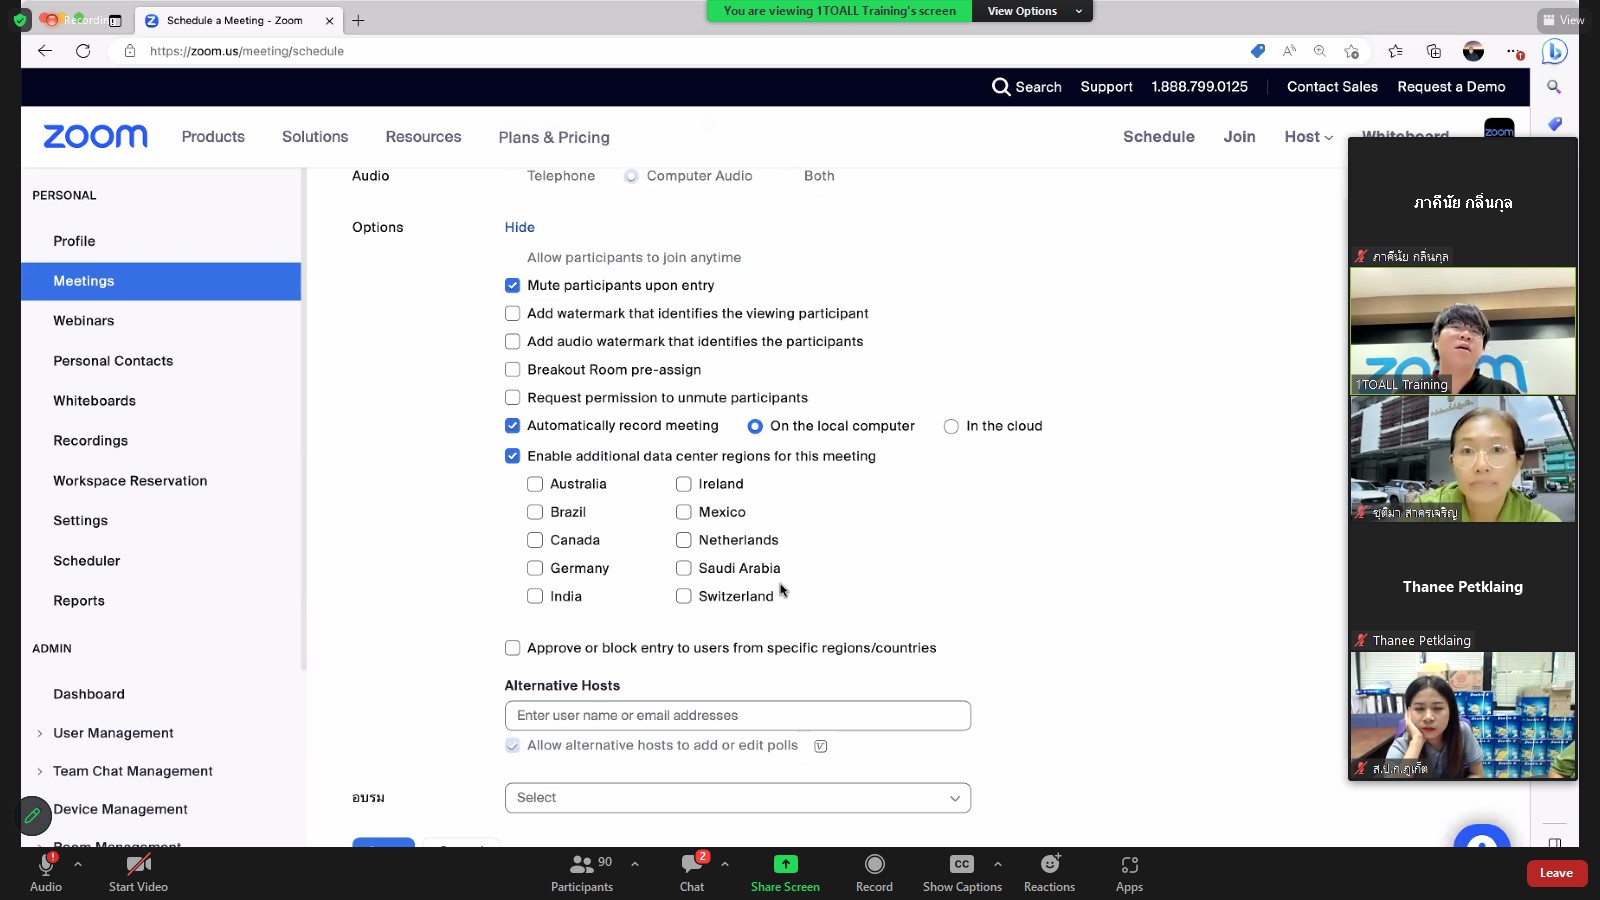
Task: Check Add audio watermark that identifies the participants
Action: point(512,341)
